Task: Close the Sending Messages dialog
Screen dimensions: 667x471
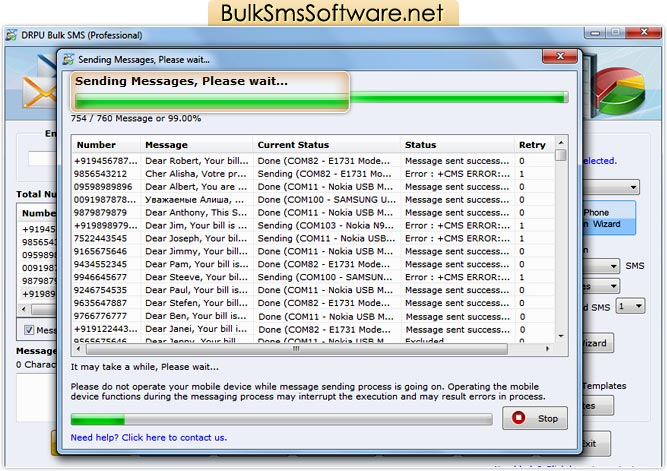Action: coord(560,56)
